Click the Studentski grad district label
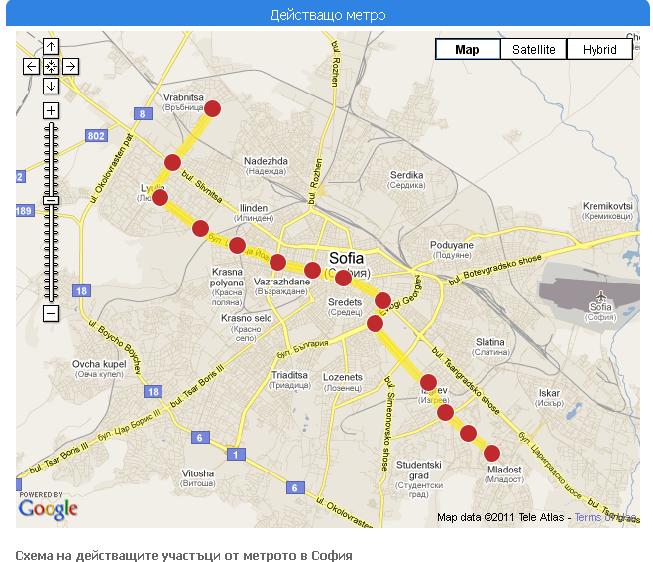This screenshot has width=653, height=562. pyautogui.click(x=419, y=479)
